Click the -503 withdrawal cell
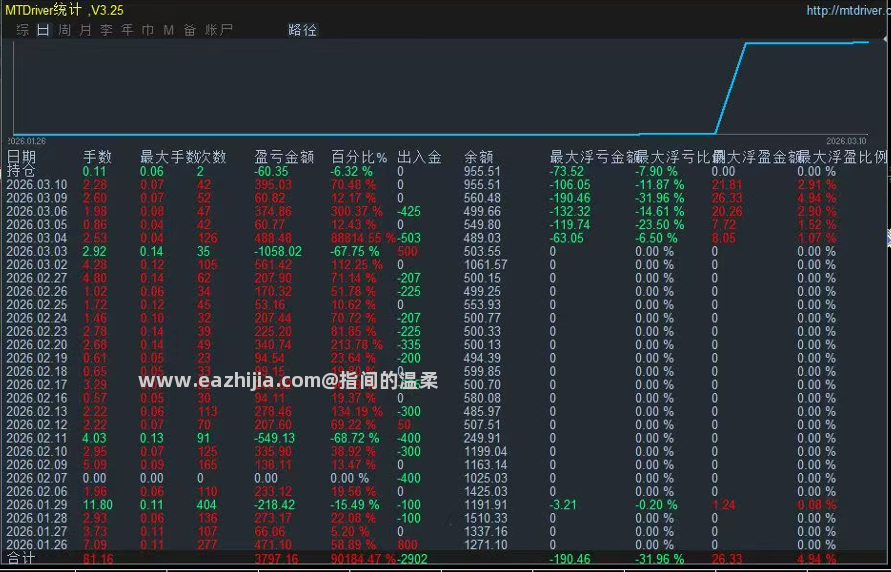The image size is (891, 572). click(409, 238)
